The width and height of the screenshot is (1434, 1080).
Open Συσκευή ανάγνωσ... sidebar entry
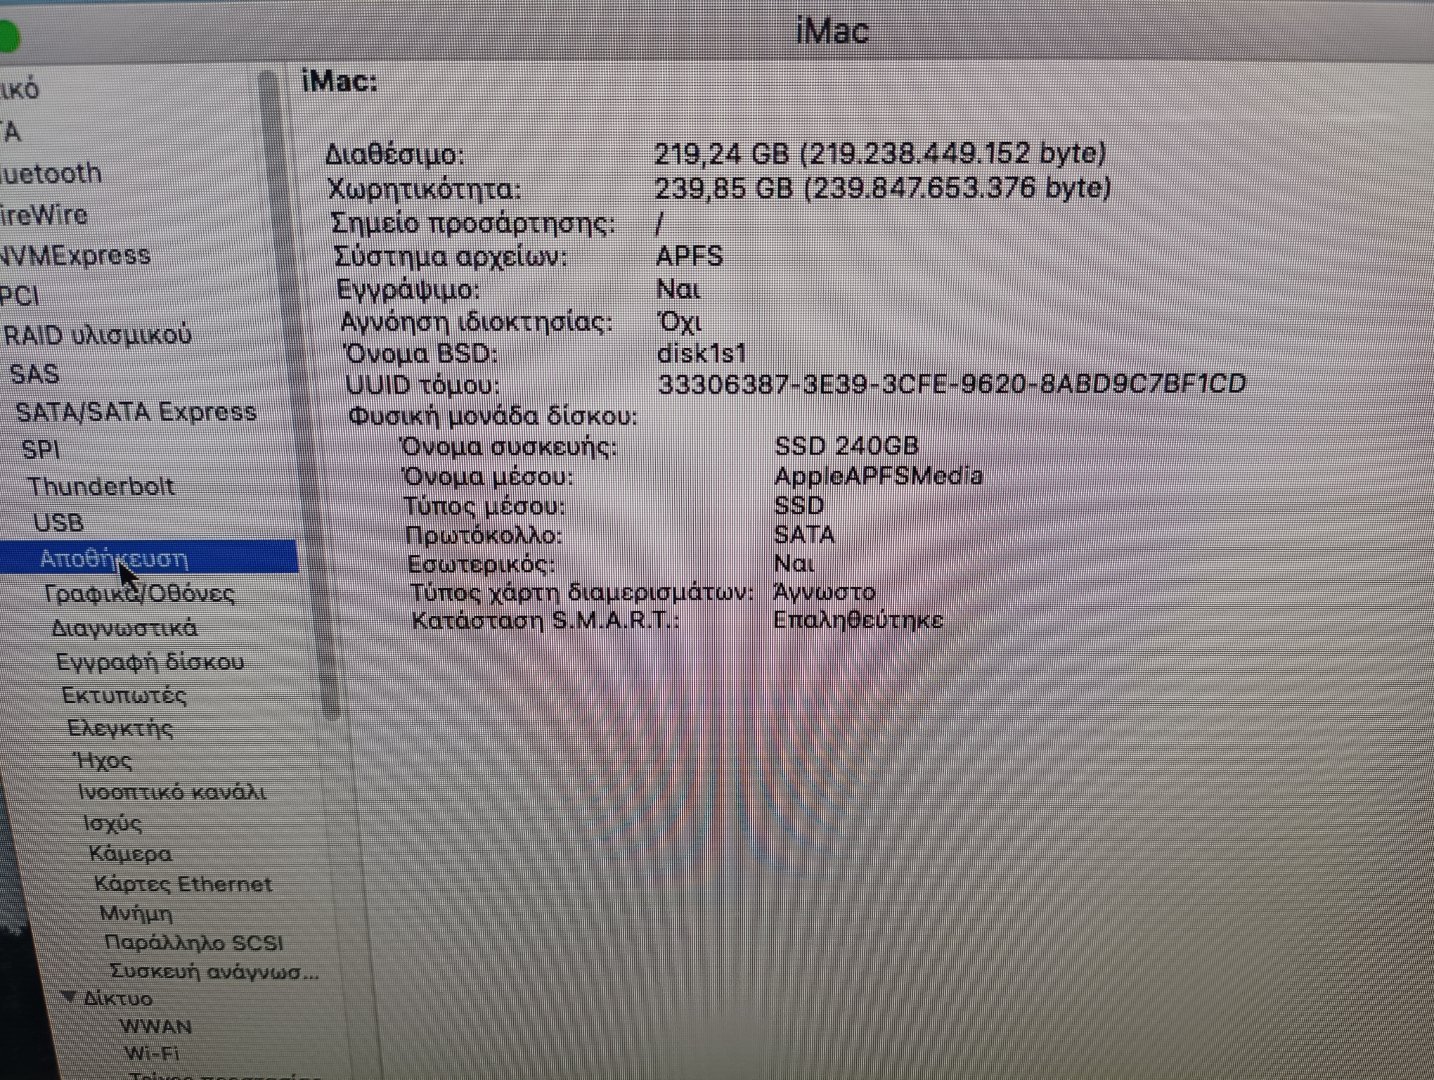pyautogui.click(x=214, y=971)
